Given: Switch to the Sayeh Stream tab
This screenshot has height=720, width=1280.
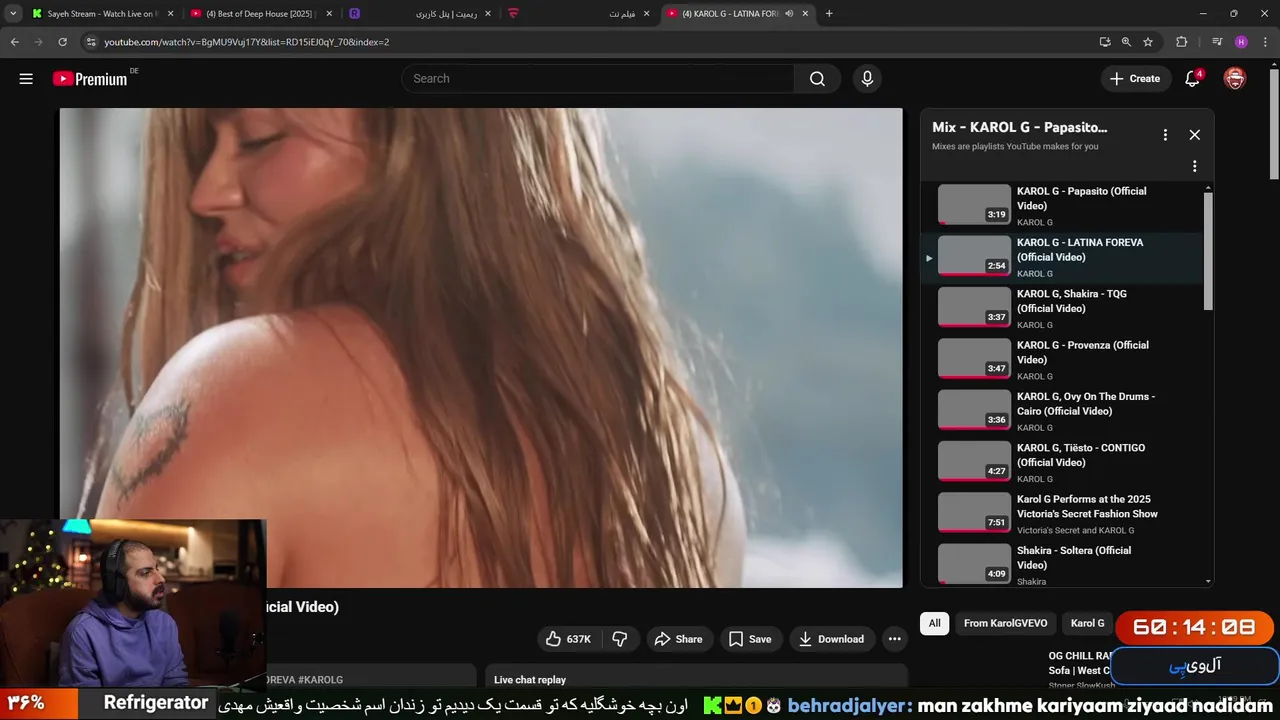Looking at the screenshot, I should 103,14.
